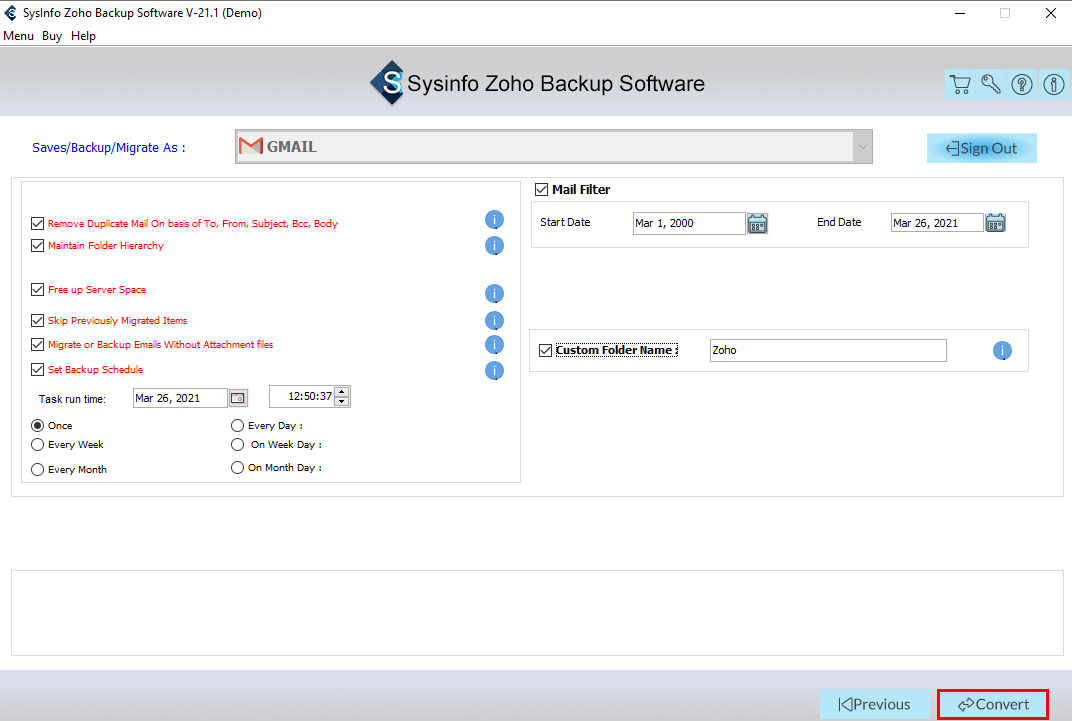Image resolution: width=1072 pixels, height=721 pixels.
Task: Click info icon for Remove Duplicate Mail
Action: (494, 220)
